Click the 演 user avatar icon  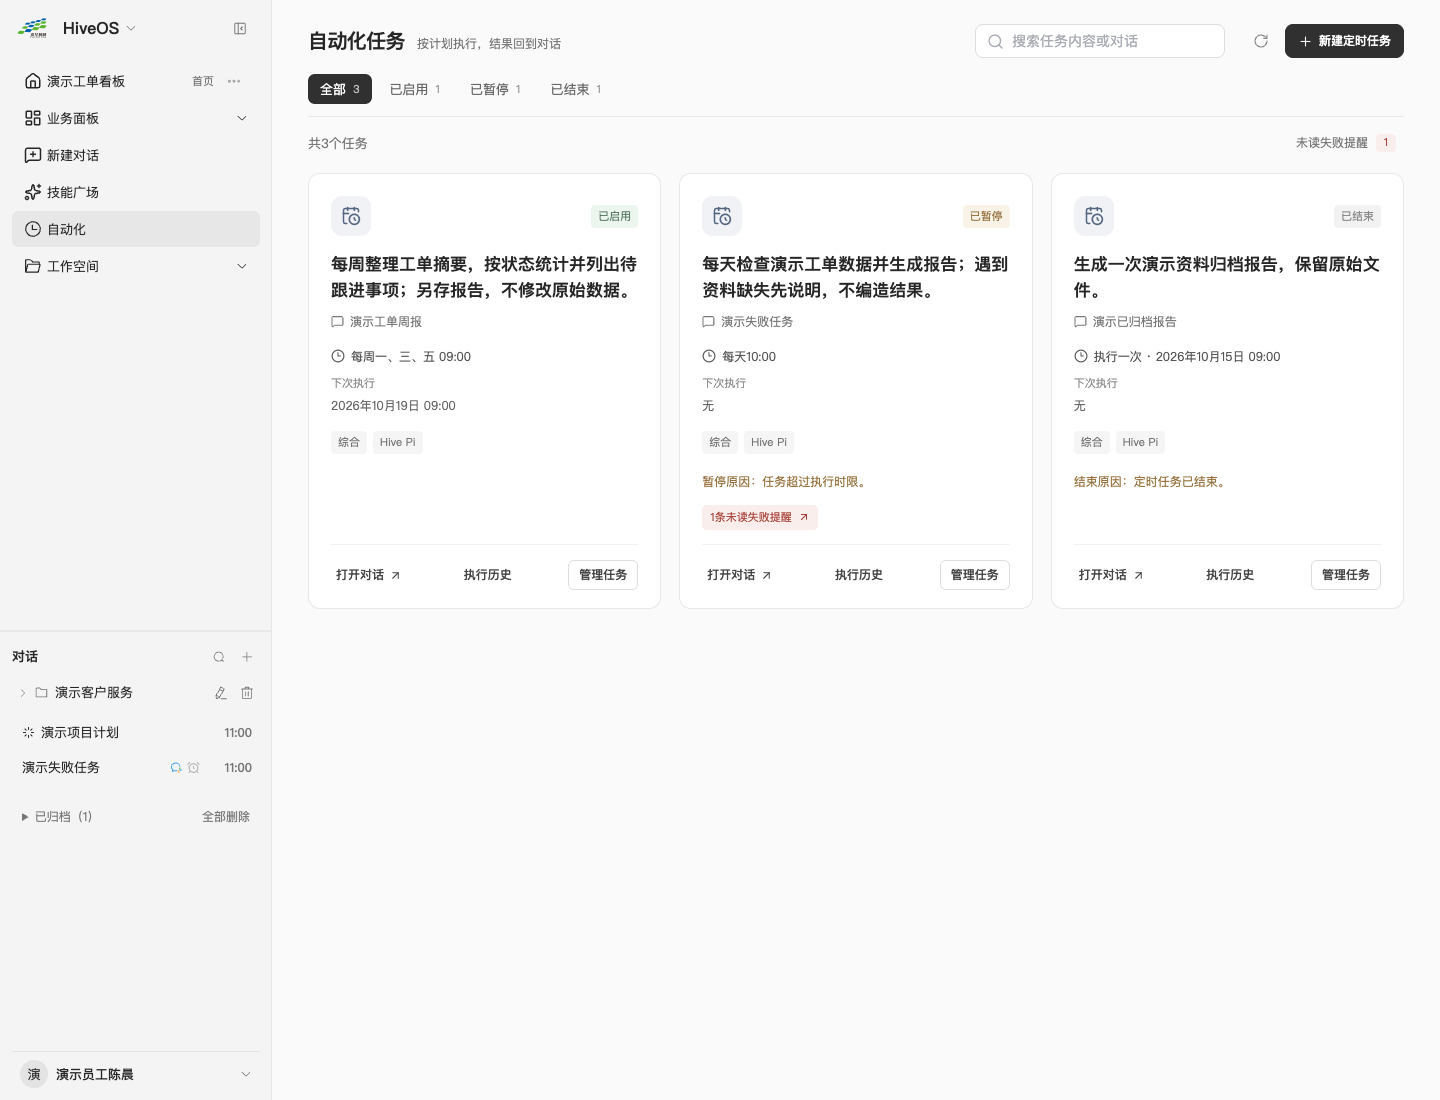click(34, 1074)
